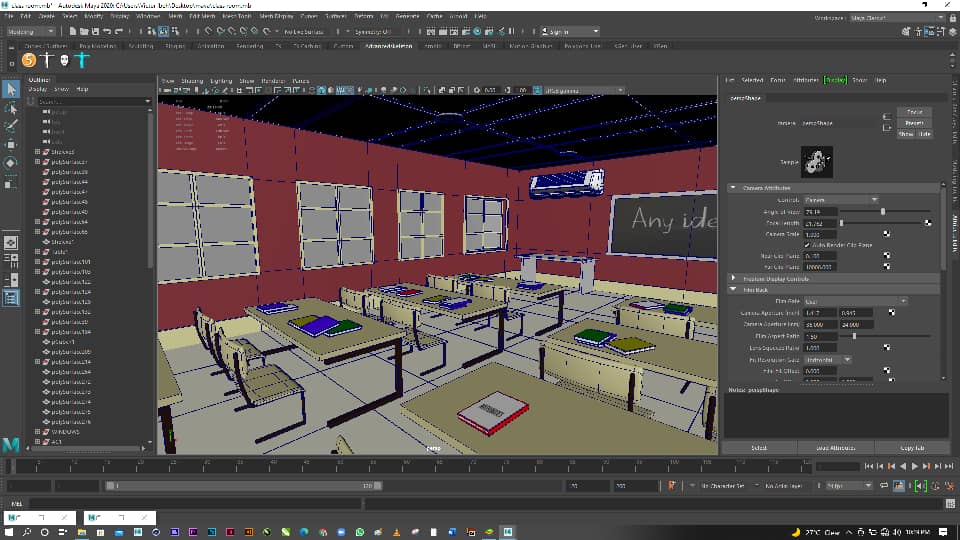Click the white face mask shelf icon
Screen dimensions: 960x540
tap(64, 60)
